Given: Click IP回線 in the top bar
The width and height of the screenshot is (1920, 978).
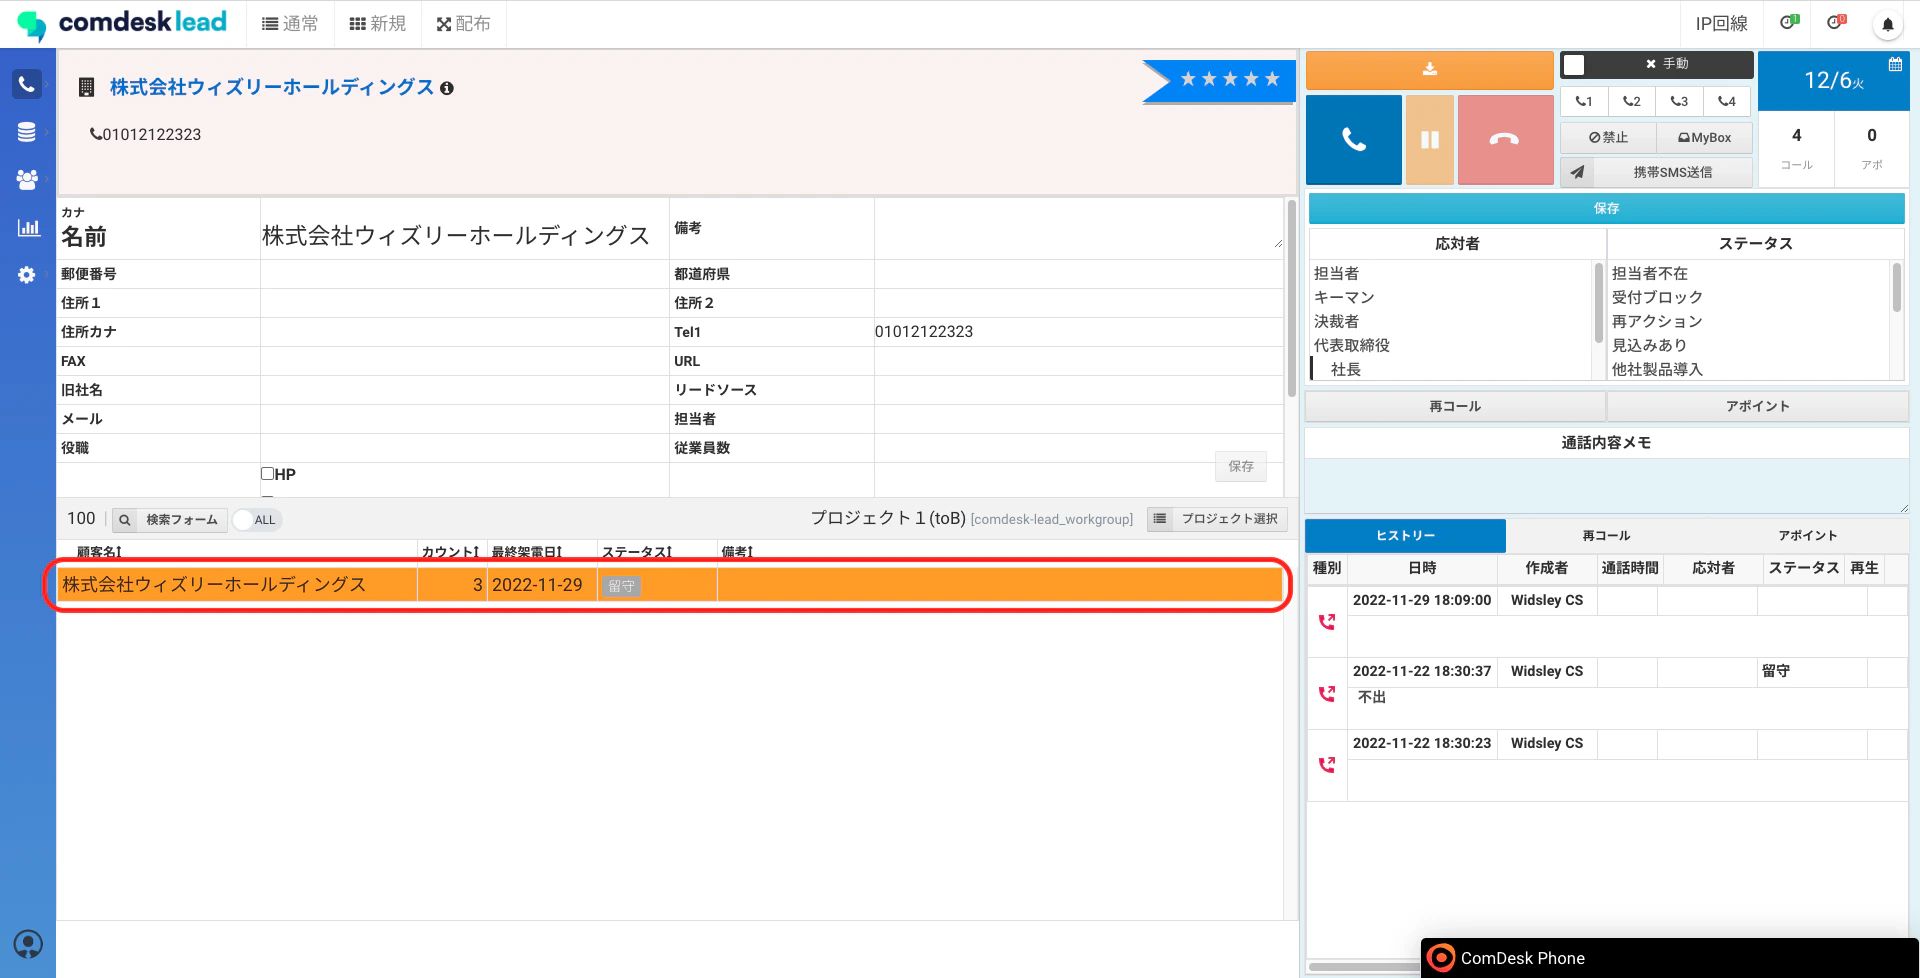Looking at the screenshot, I should 1721,24.
